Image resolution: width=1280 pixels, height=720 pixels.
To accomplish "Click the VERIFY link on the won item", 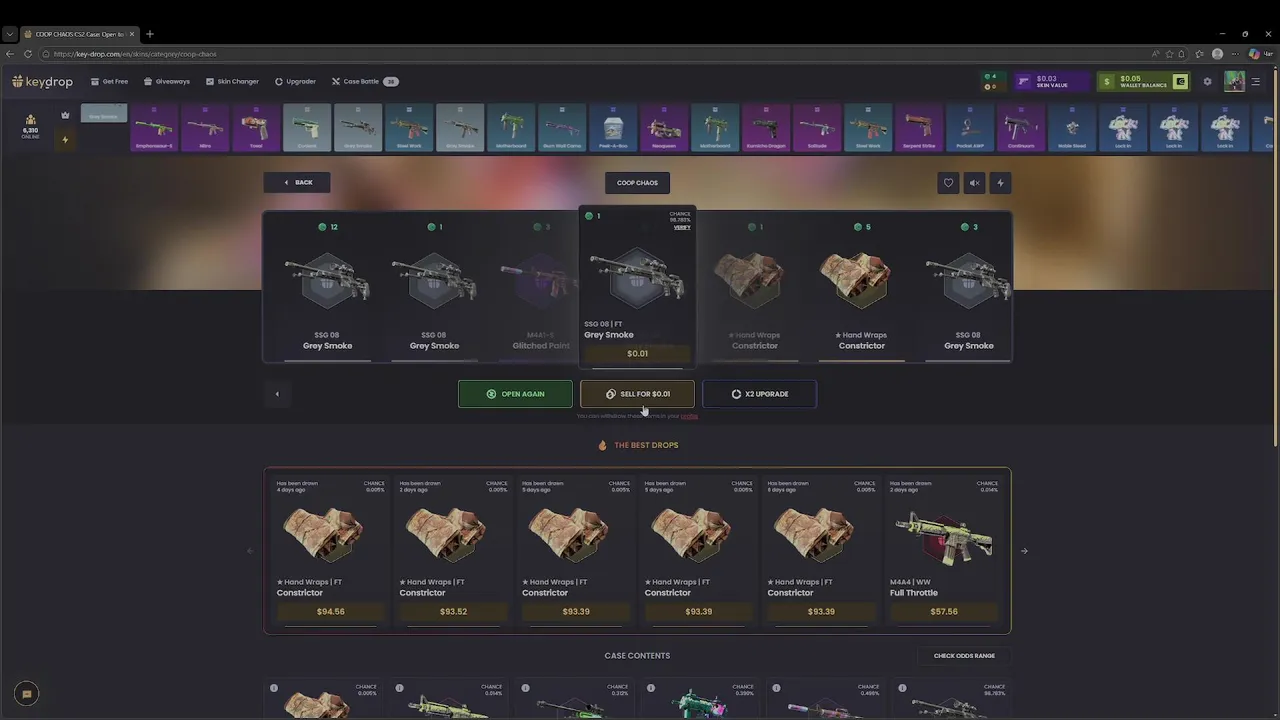I will tap(682, 227).
